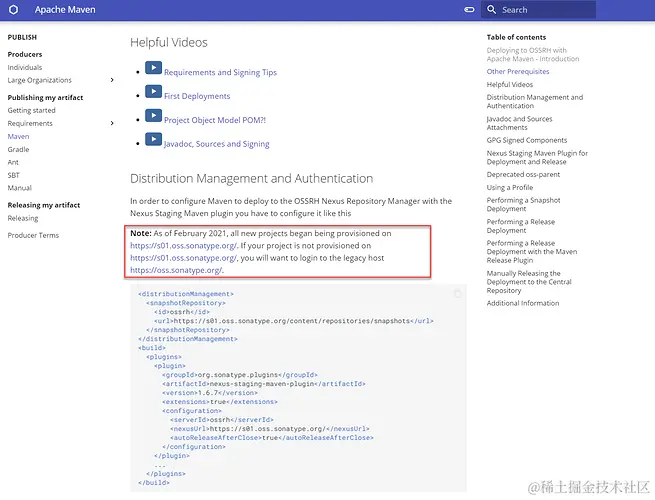Image resolution: width=655 pixels, height=500 pixels.
Task: Click the Helpful Videos page heading
Action: click(x=169, y=42)
